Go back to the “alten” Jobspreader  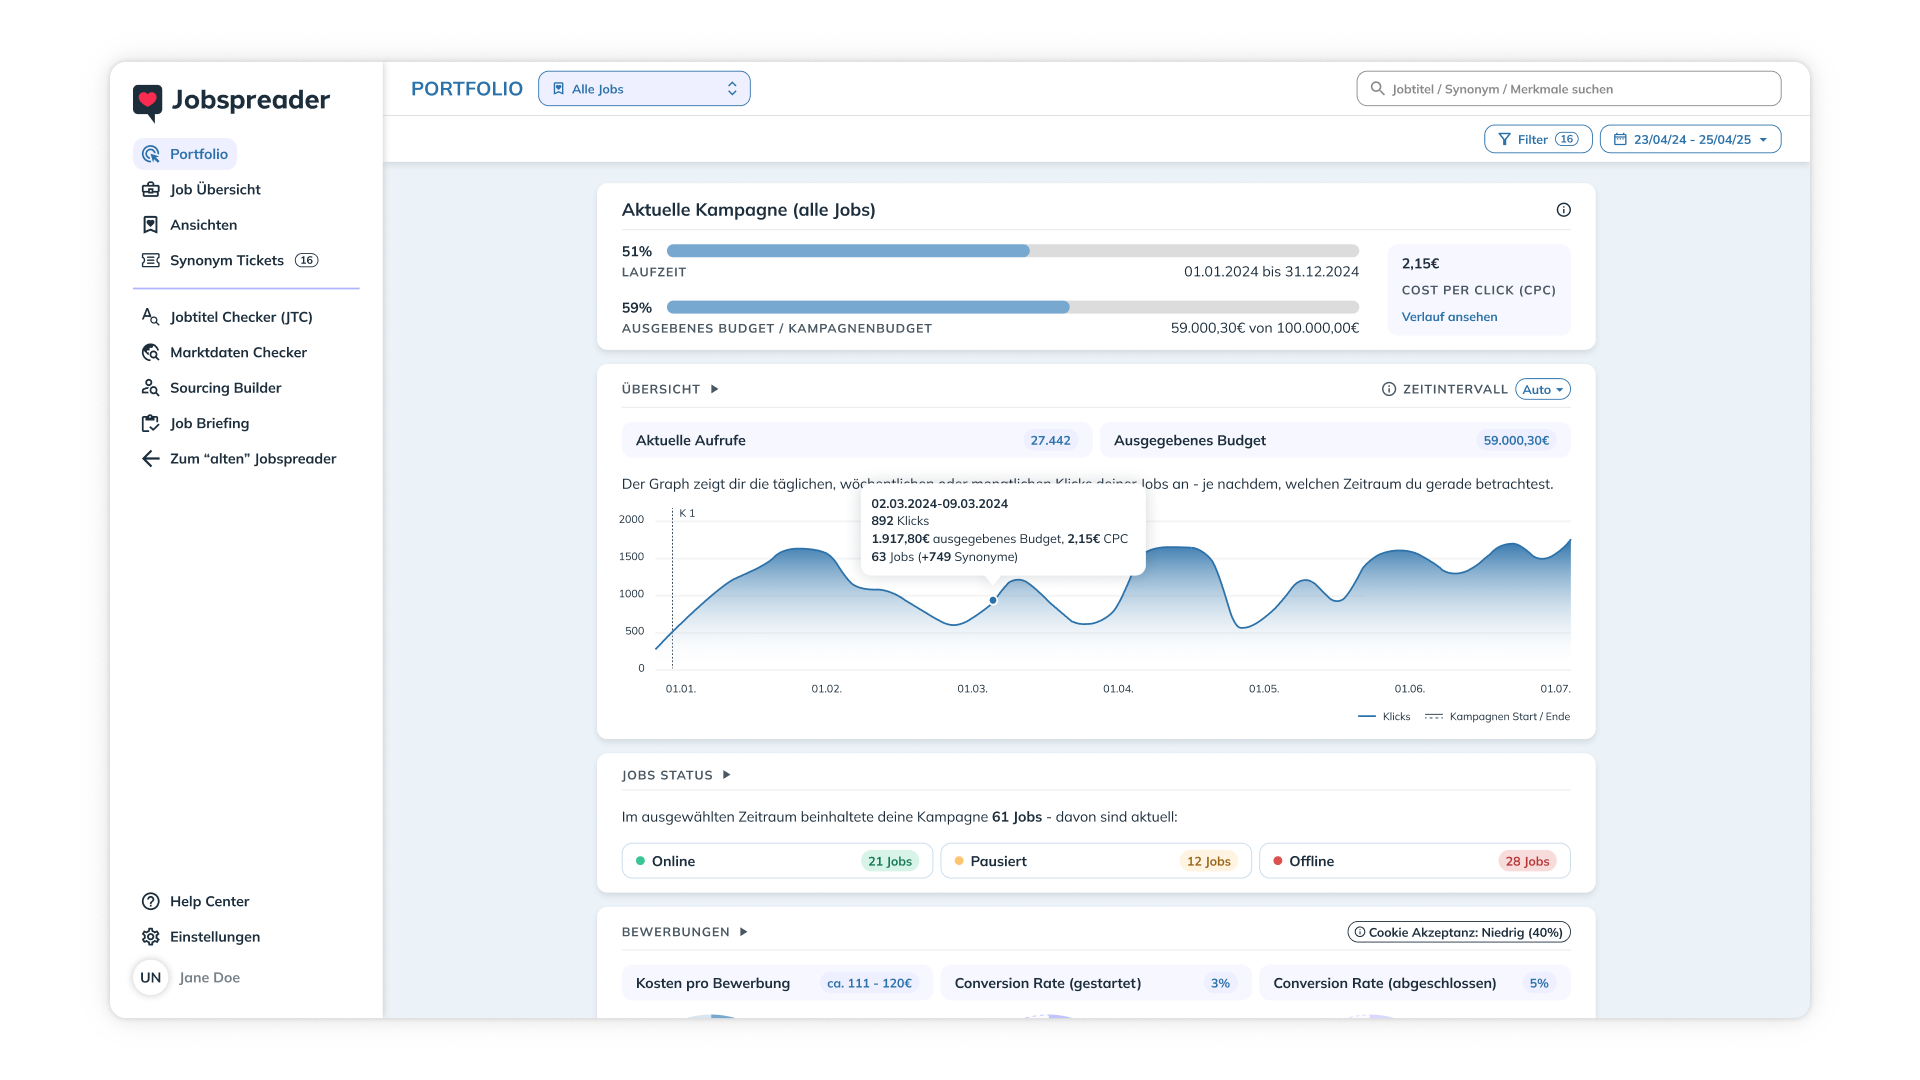pyautogui.click(x=252, y=459)
